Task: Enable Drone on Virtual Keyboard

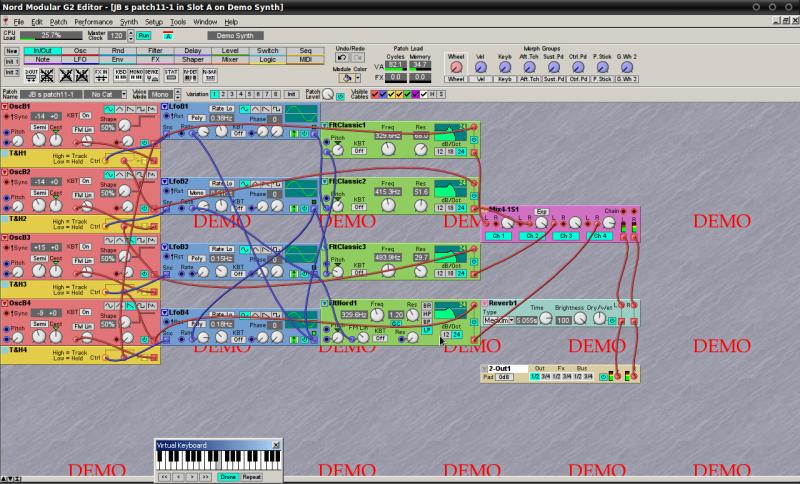Action: [x=228, y=477]
